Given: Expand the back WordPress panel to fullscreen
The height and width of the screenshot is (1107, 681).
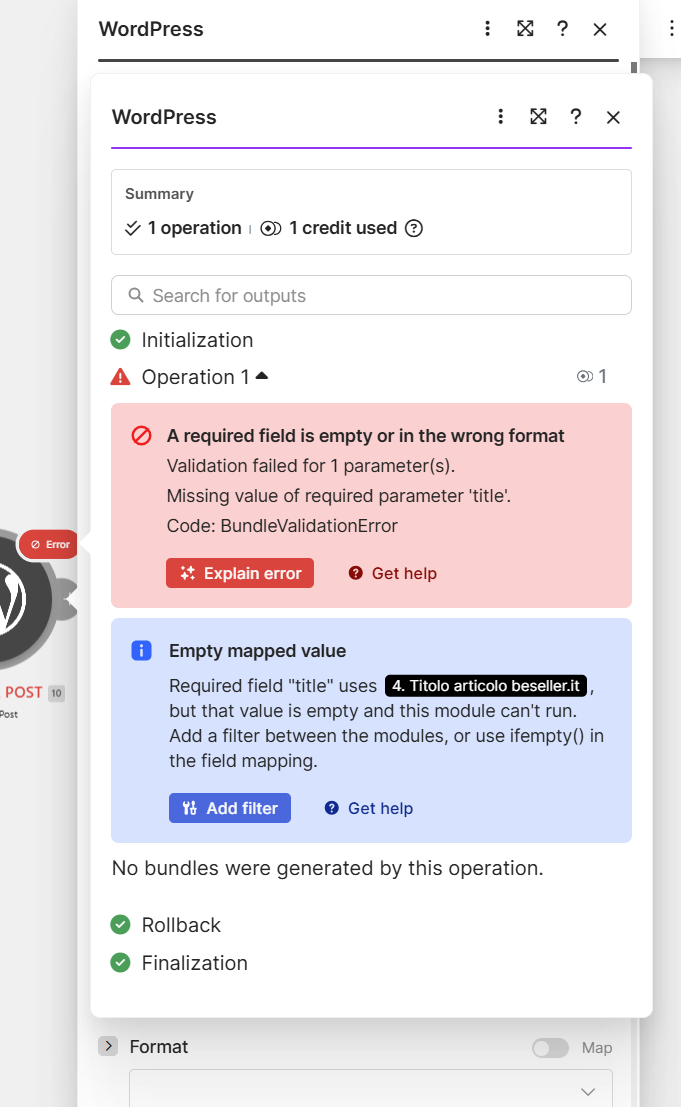Looking at the screenshot, I should pos(525,29).
